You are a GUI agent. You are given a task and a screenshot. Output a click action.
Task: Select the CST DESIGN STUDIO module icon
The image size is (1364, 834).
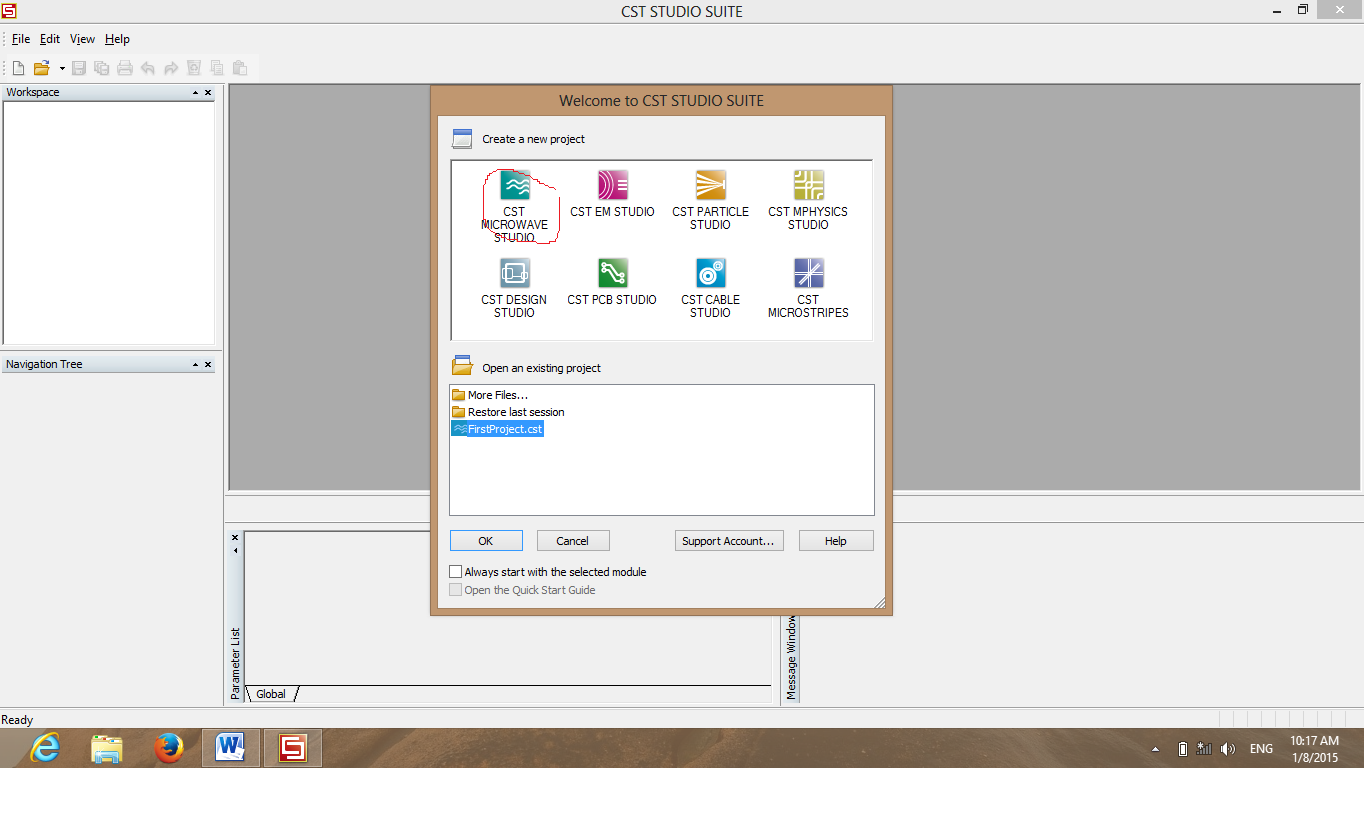pyautogui.click(x=514, y=273)
